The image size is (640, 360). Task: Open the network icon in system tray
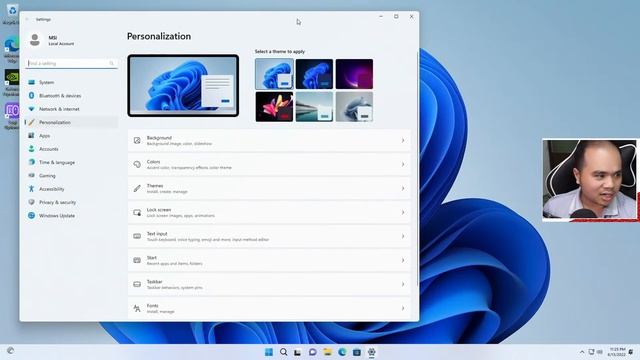[x=591, y=352]
